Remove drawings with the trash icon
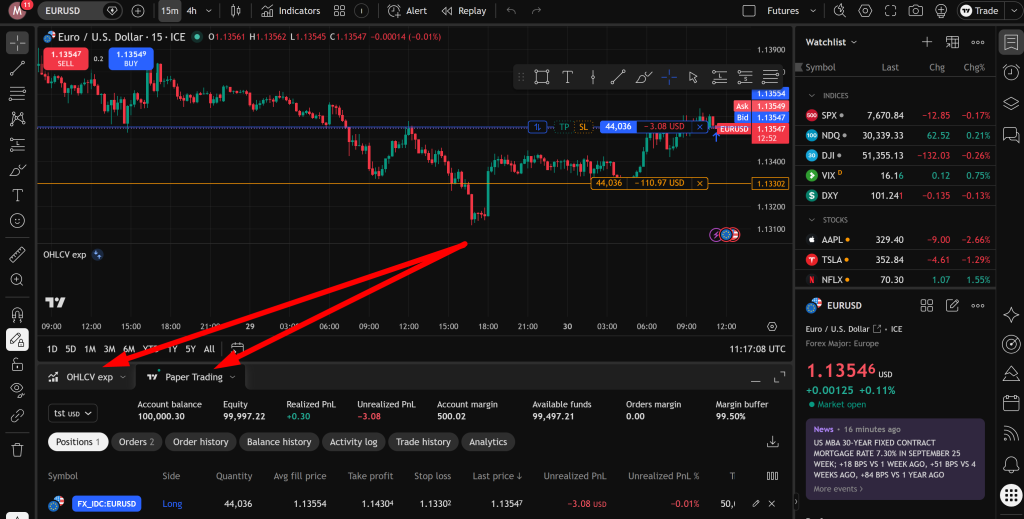This screenshot has width=1024, height=519. (x=17, y=450)
